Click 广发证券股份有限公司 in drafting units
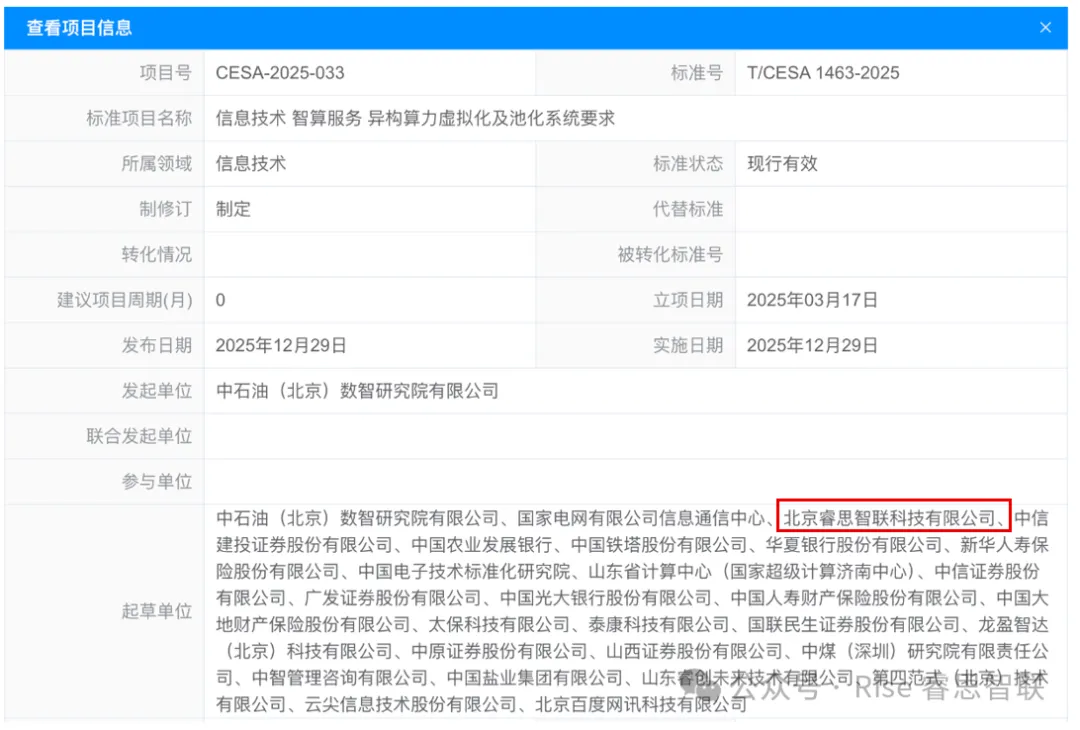Viewport: 1080px width, 730px height. tap(393, 598)
